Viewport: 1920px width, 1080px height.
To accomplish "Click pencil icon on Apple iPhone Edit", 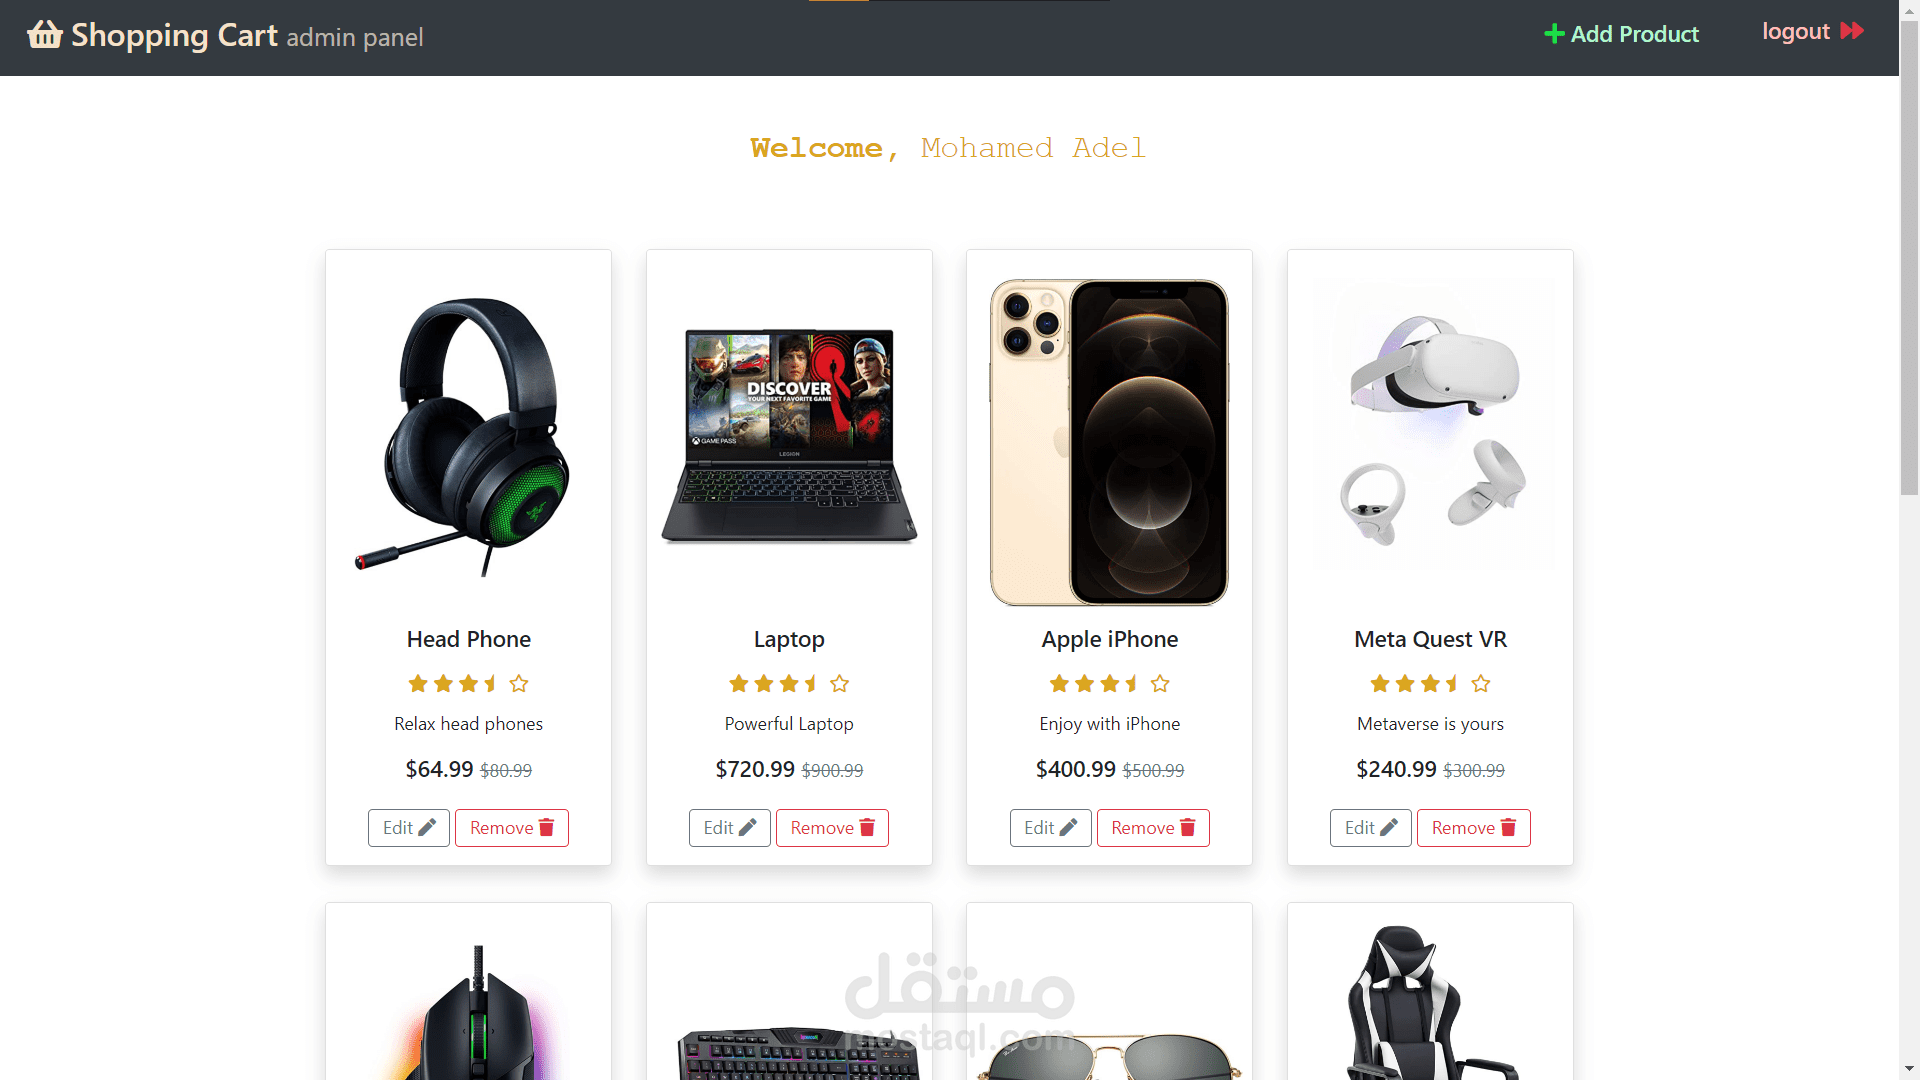I will click(x=1068, y=828).
